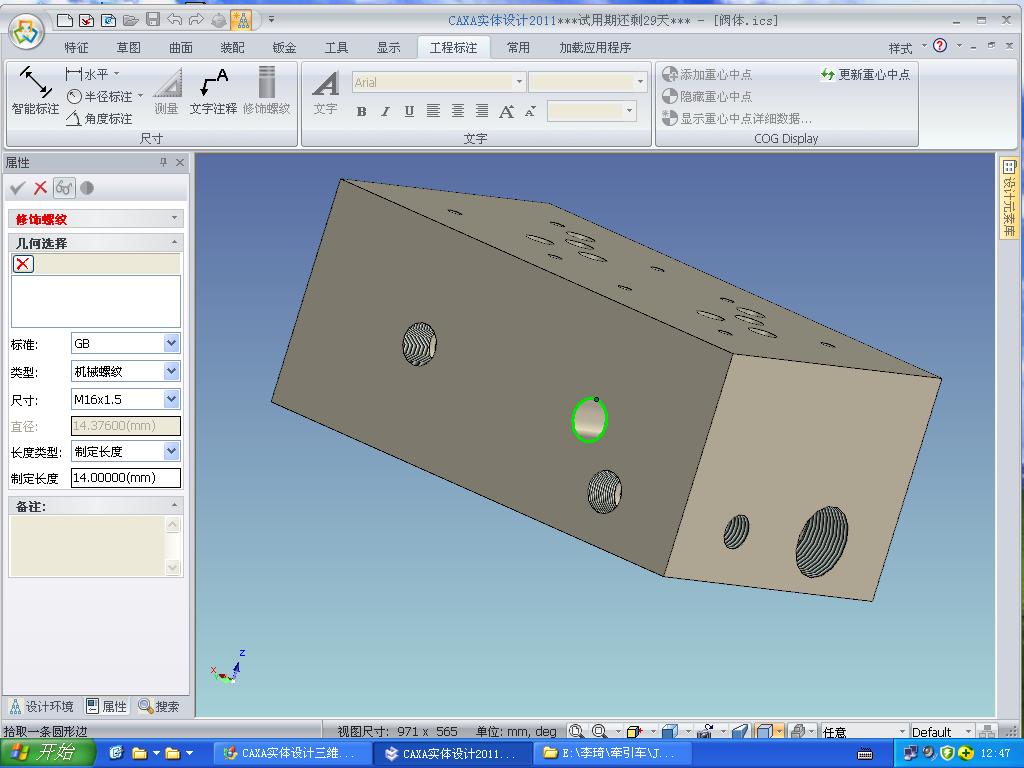Image resolution: width=1024 pixels, height=768 pixels.
Task: Confirm with the green checkmark in 属性 panel
Action: coord(17,188)
